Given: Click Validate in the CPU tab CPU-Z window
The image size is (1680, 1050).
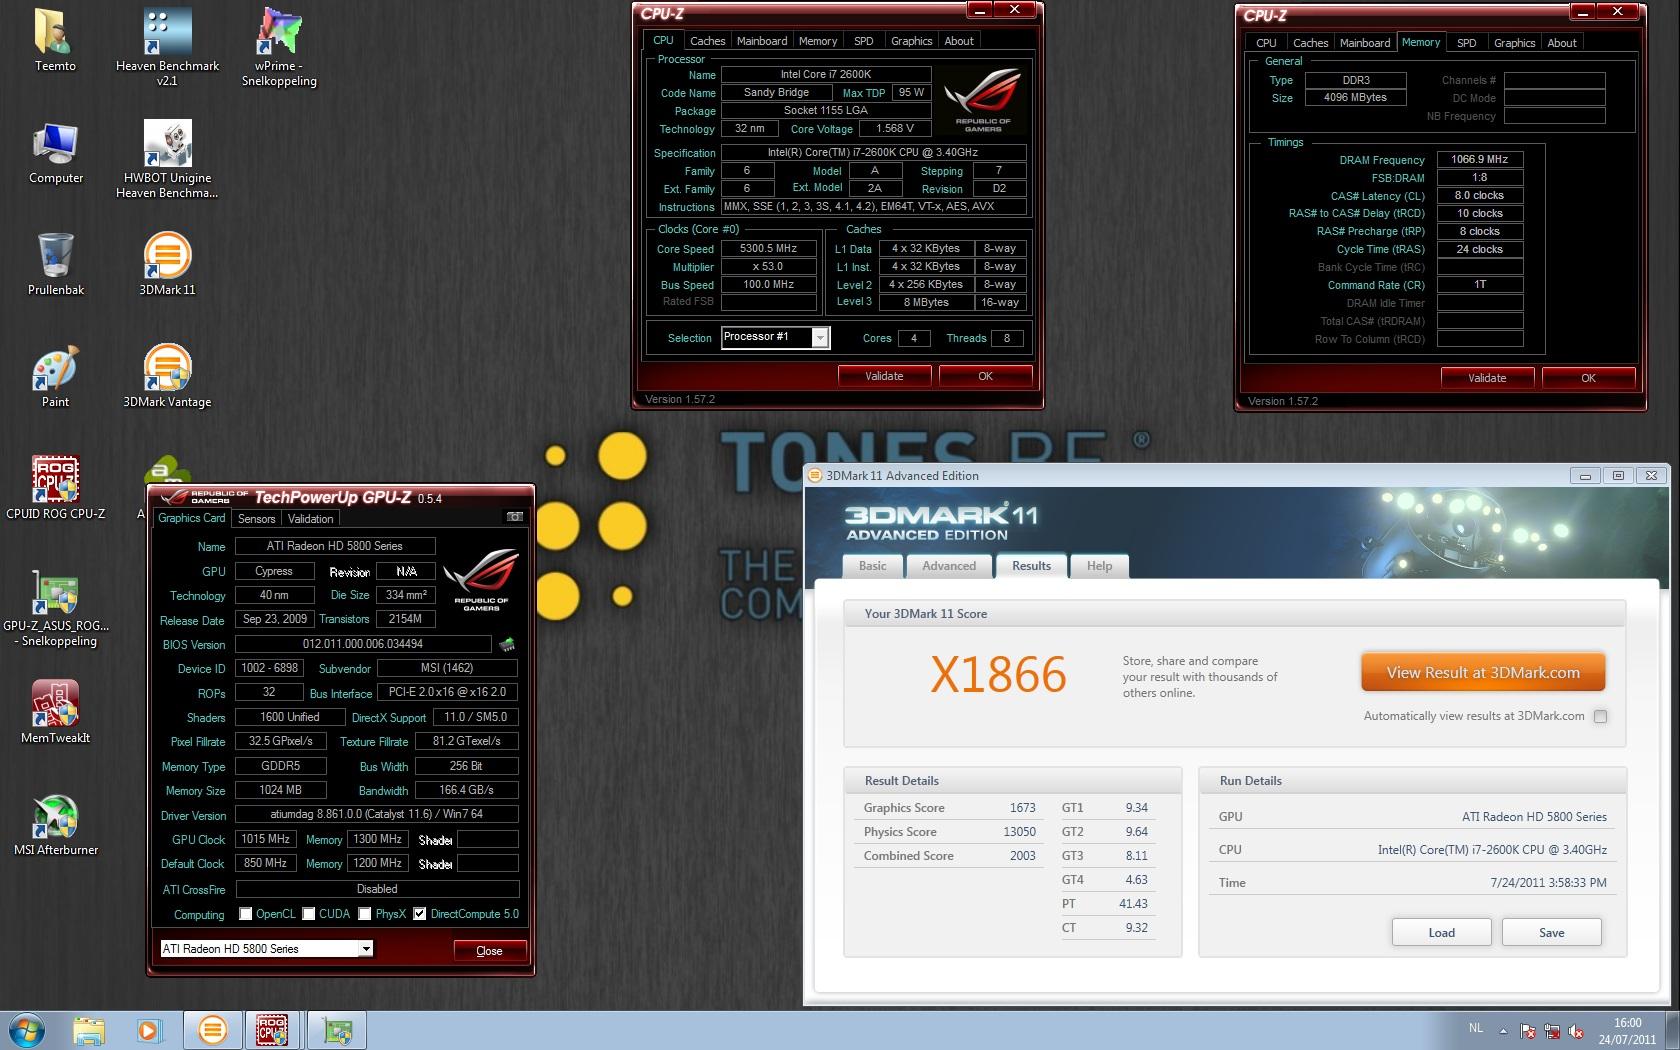Looking at the screenshot, I should tap(884, 376).
